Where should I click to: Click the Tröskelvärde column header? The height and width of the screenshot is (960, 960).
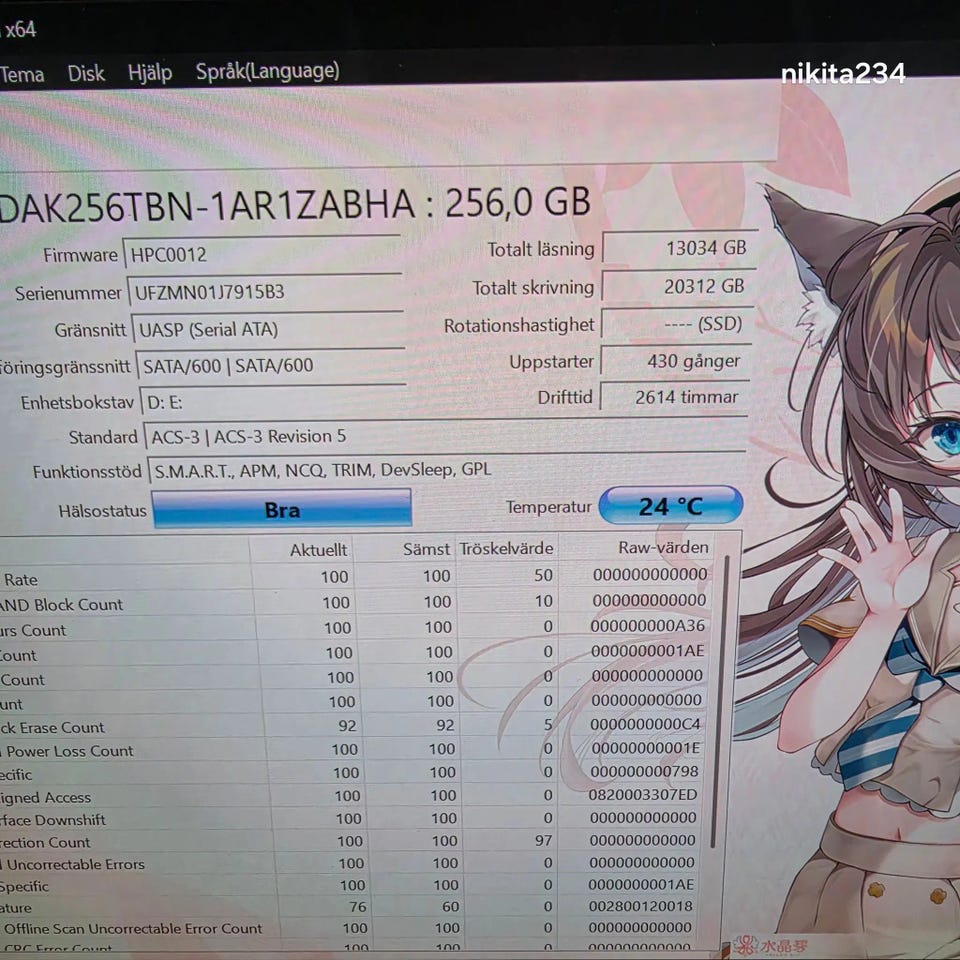pos(506,548)
